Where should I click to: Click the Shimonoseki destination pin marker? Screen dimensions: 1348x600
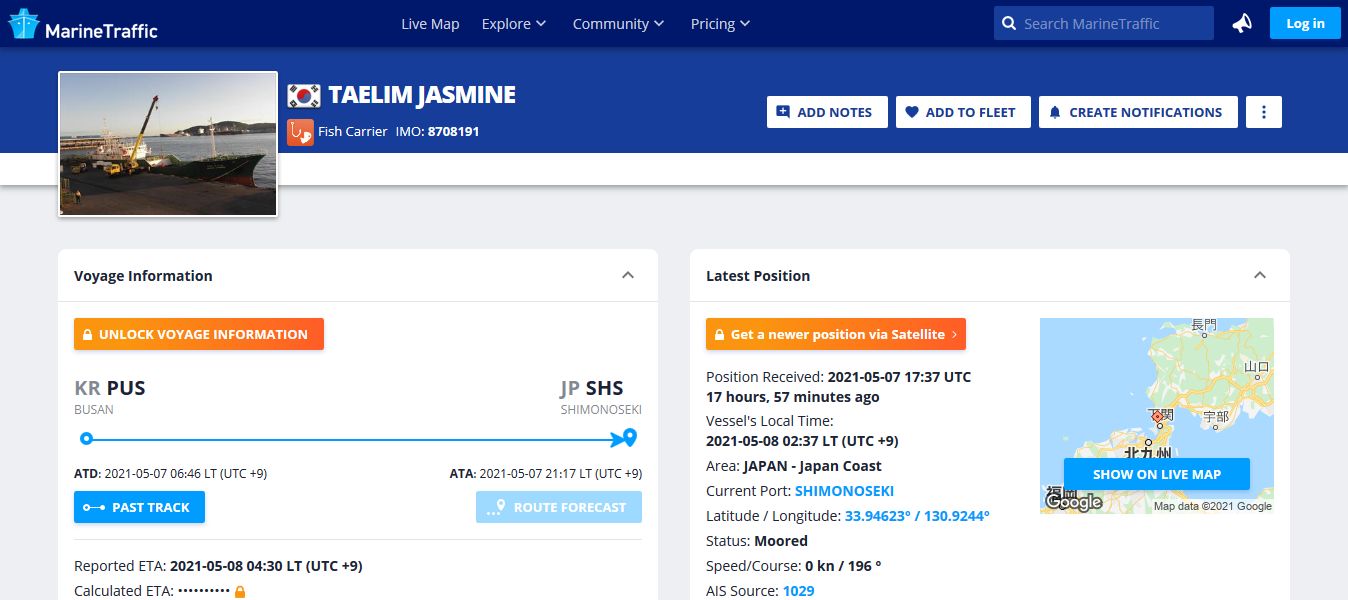click(629, 437)
